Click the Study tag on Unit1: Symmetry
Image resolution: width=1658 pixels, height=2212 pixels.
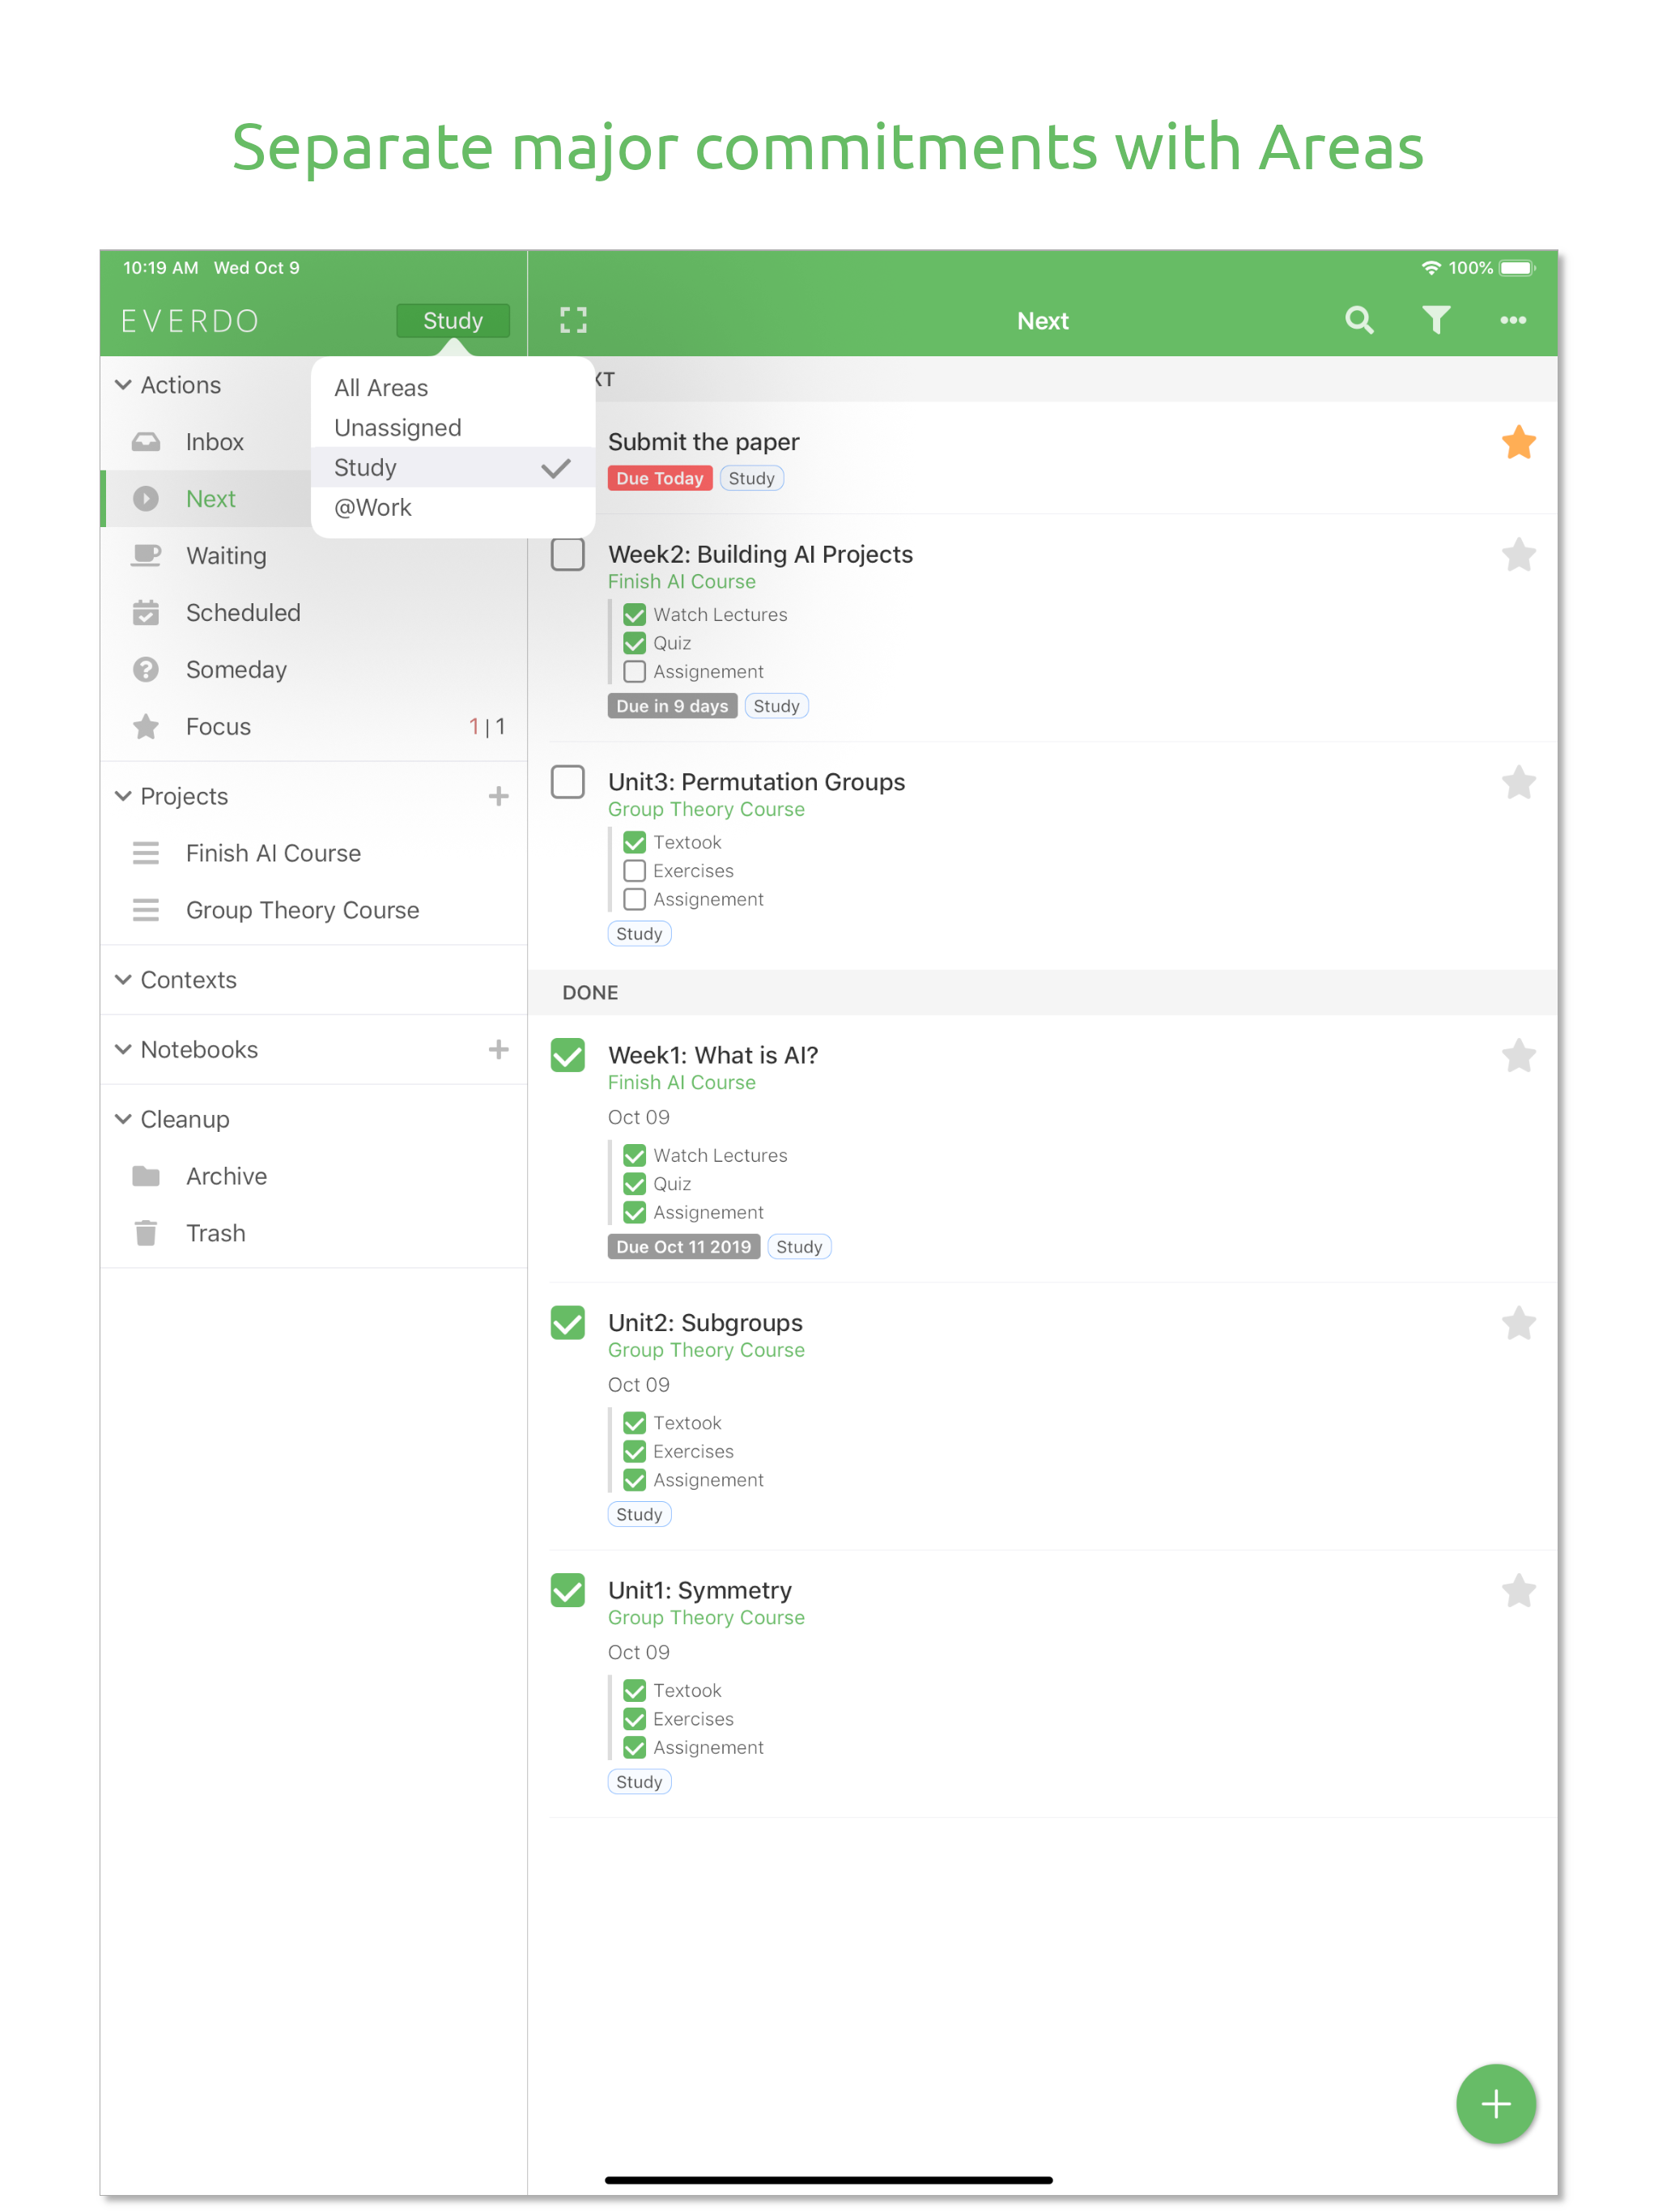(x=639, y=1783)
